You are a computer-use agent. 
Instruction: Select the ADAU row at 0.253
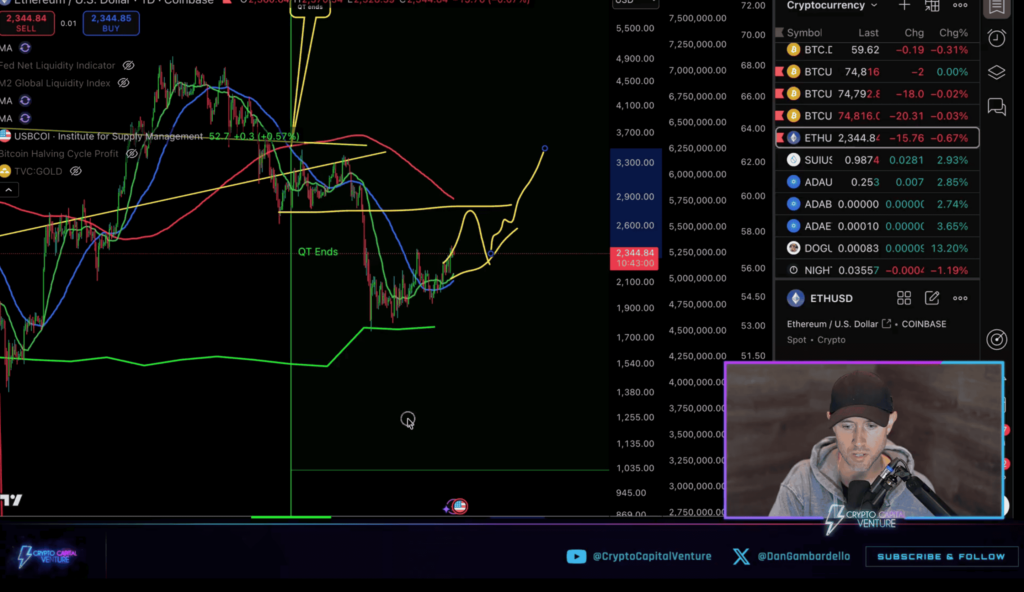click(877, 182)
